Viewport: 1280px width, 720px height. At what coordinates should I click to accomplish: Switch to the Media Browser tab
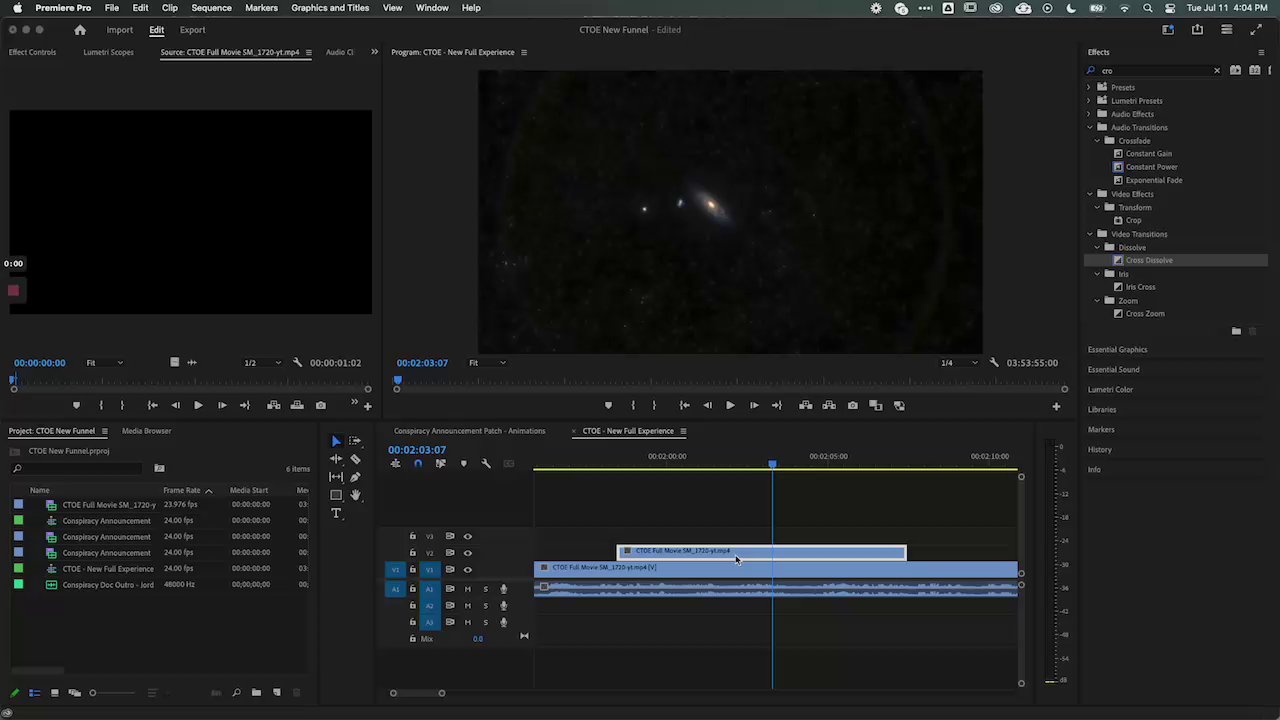pyautogui.click(x=146, y=431)
